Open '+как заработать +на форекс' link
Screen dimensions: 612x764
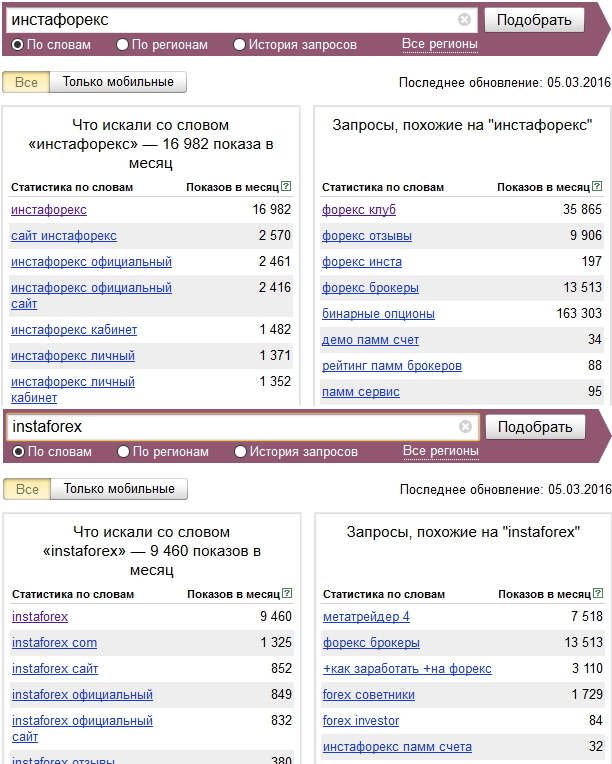[x=407, y=668]
